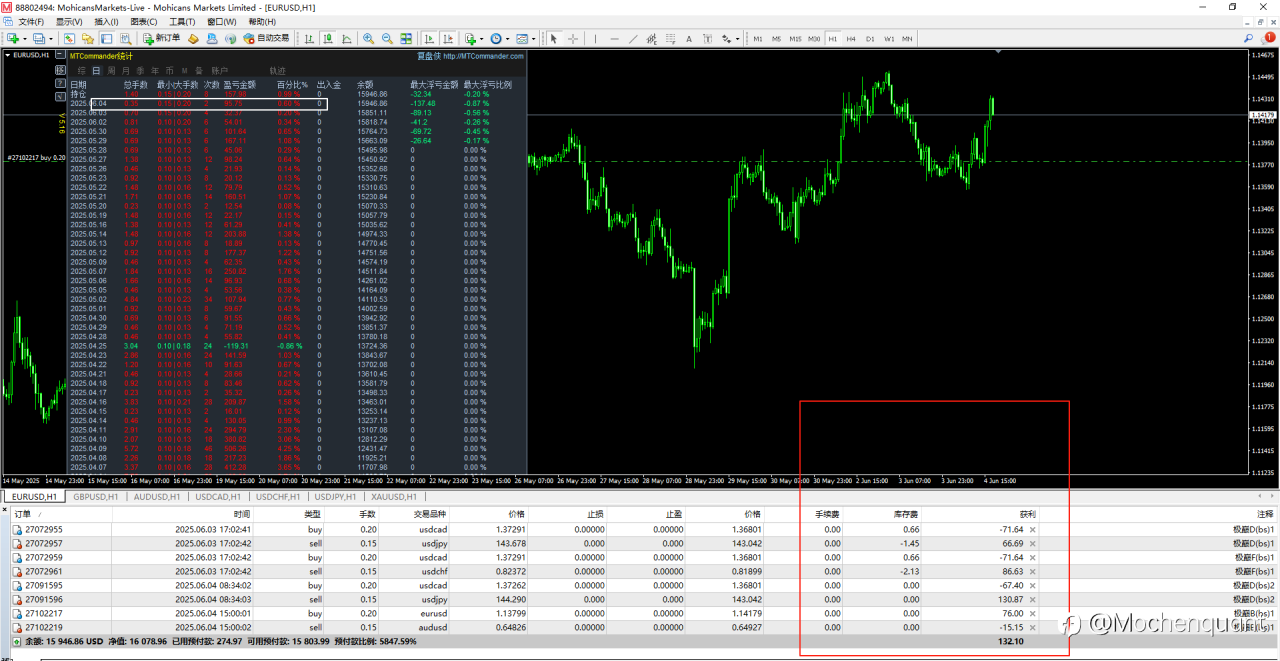Select the crosshair cursor tool

click(x=573, y=38)
